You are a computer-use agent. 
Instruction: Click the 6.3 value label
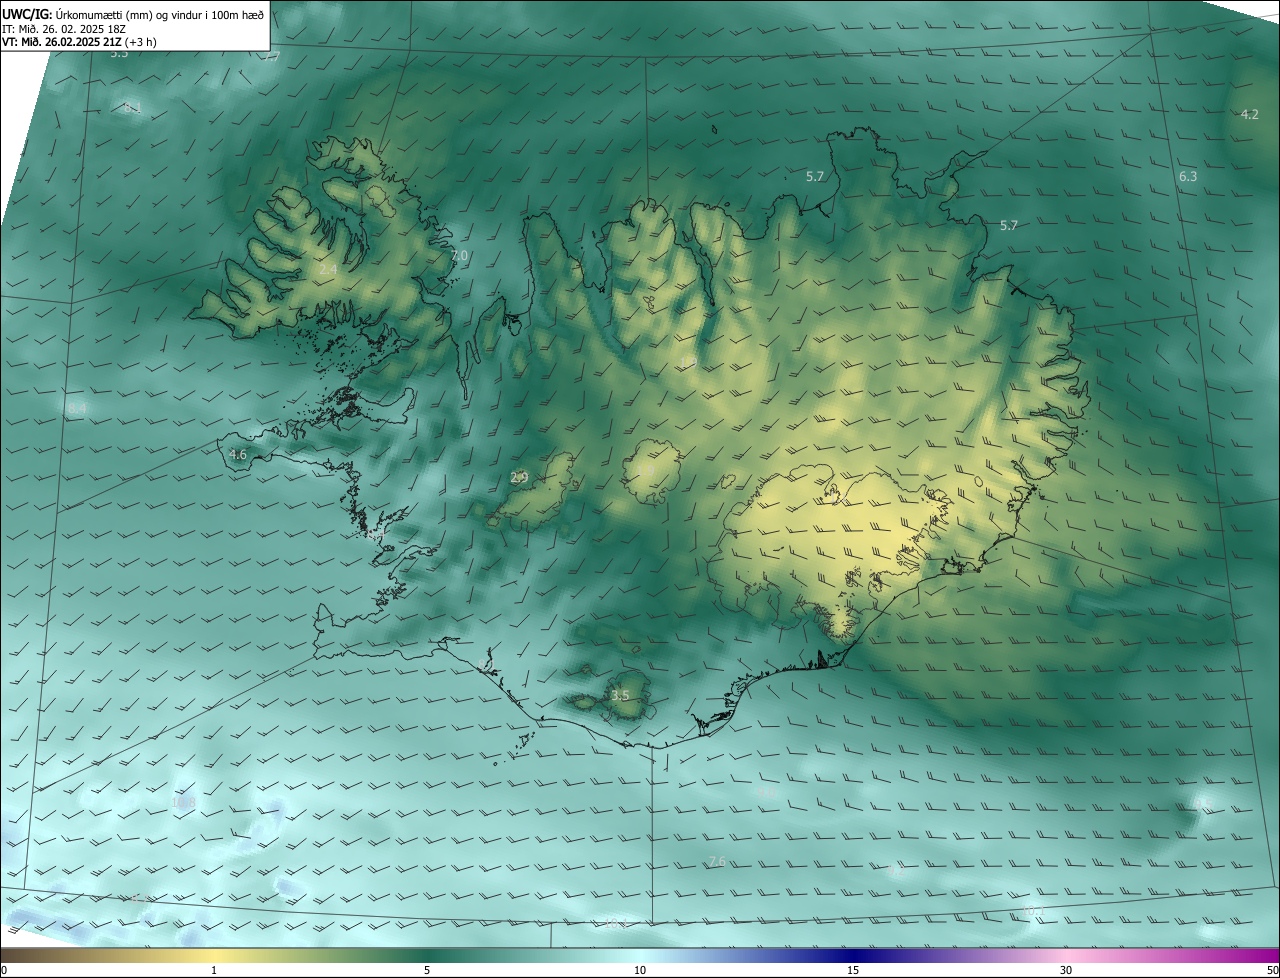(1188, 176)
